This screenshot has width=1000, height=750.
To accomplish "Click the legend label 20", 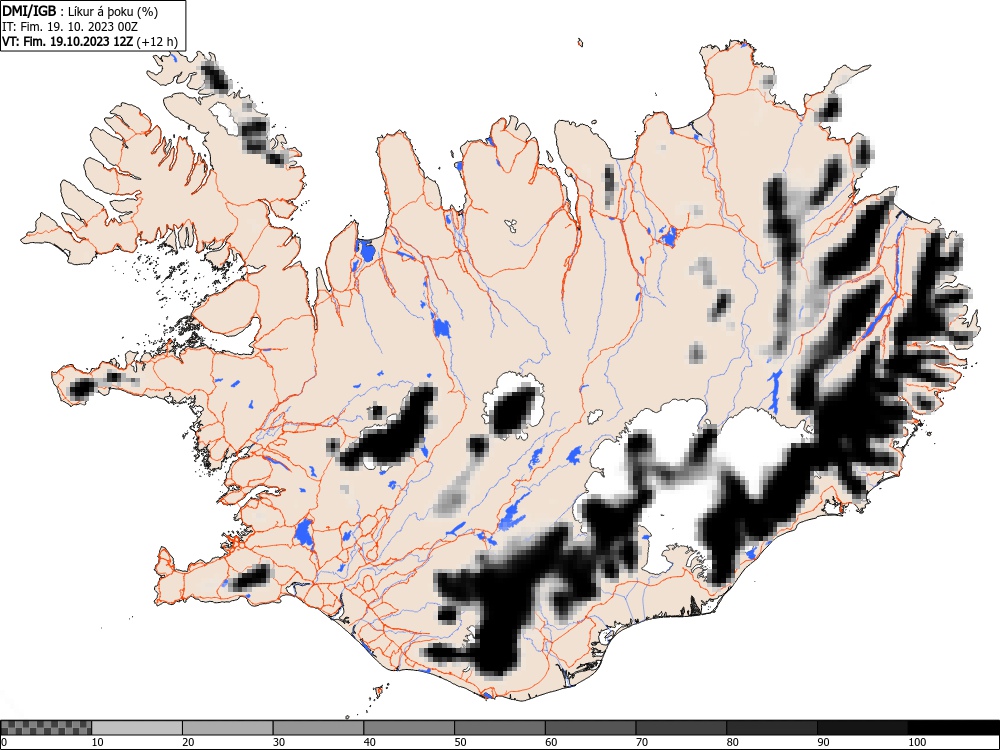I will [188, 742].
